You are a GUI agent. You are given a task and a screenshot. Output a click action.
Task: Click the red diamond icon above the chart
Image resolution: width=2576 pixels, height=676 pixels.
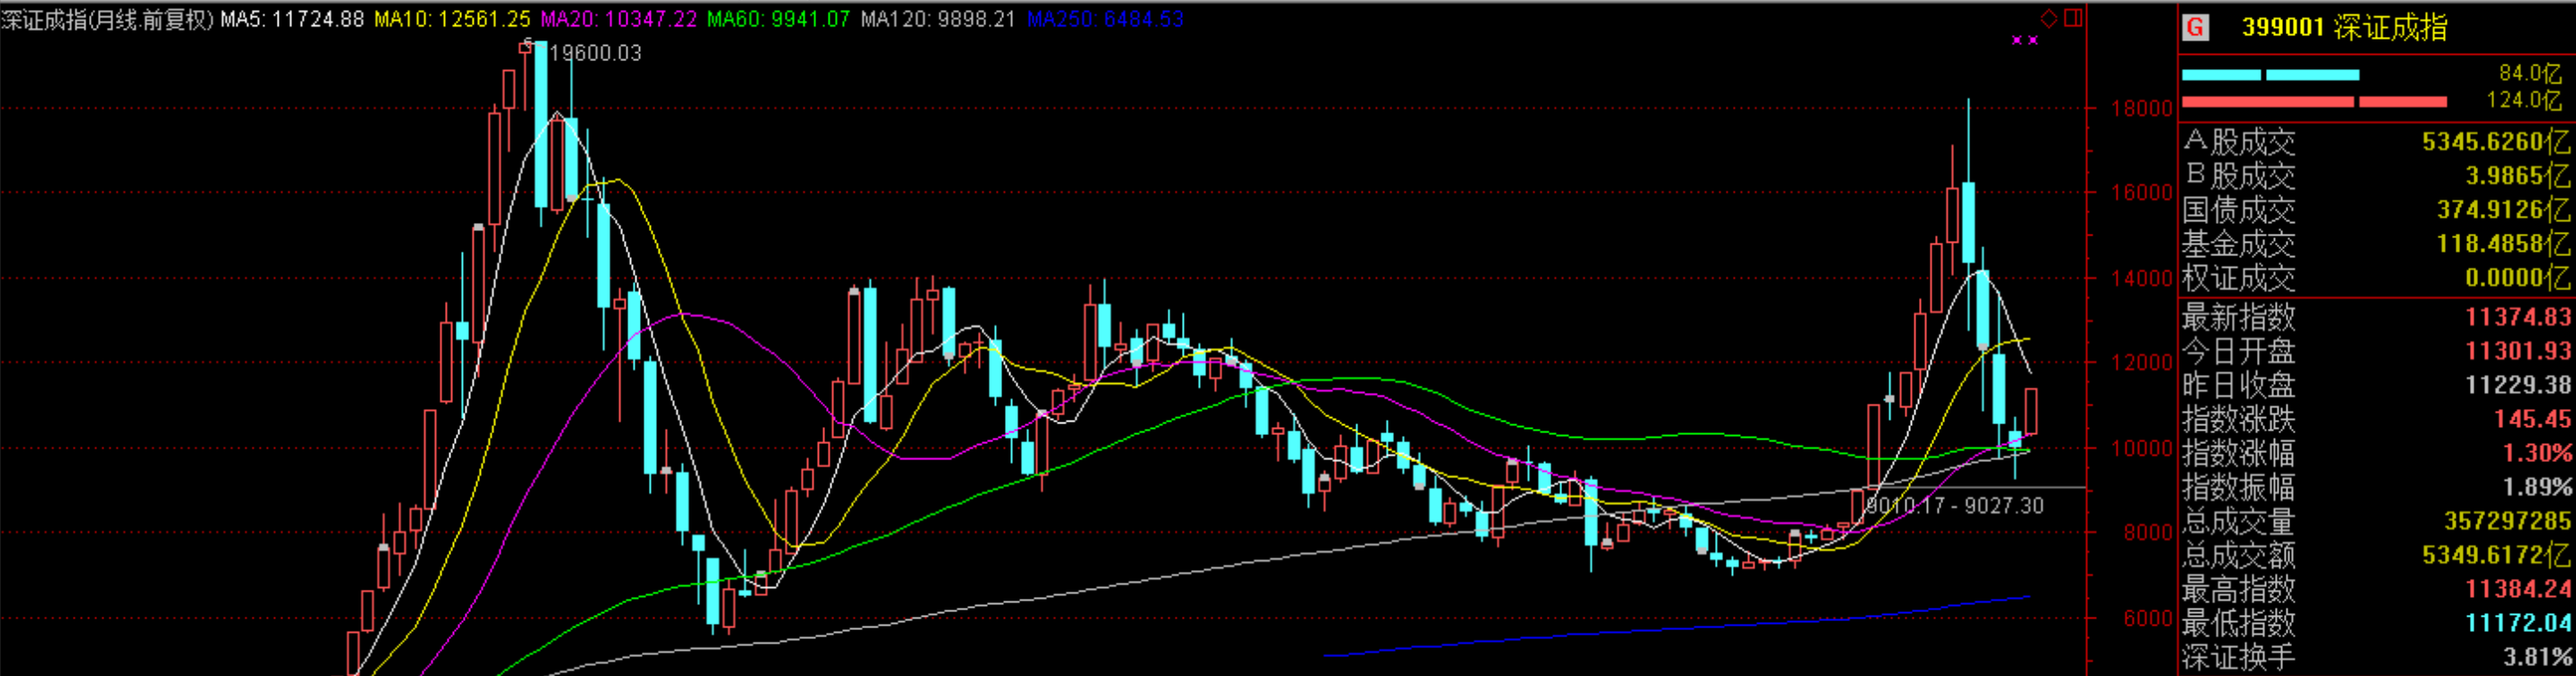coord(2049,18)
